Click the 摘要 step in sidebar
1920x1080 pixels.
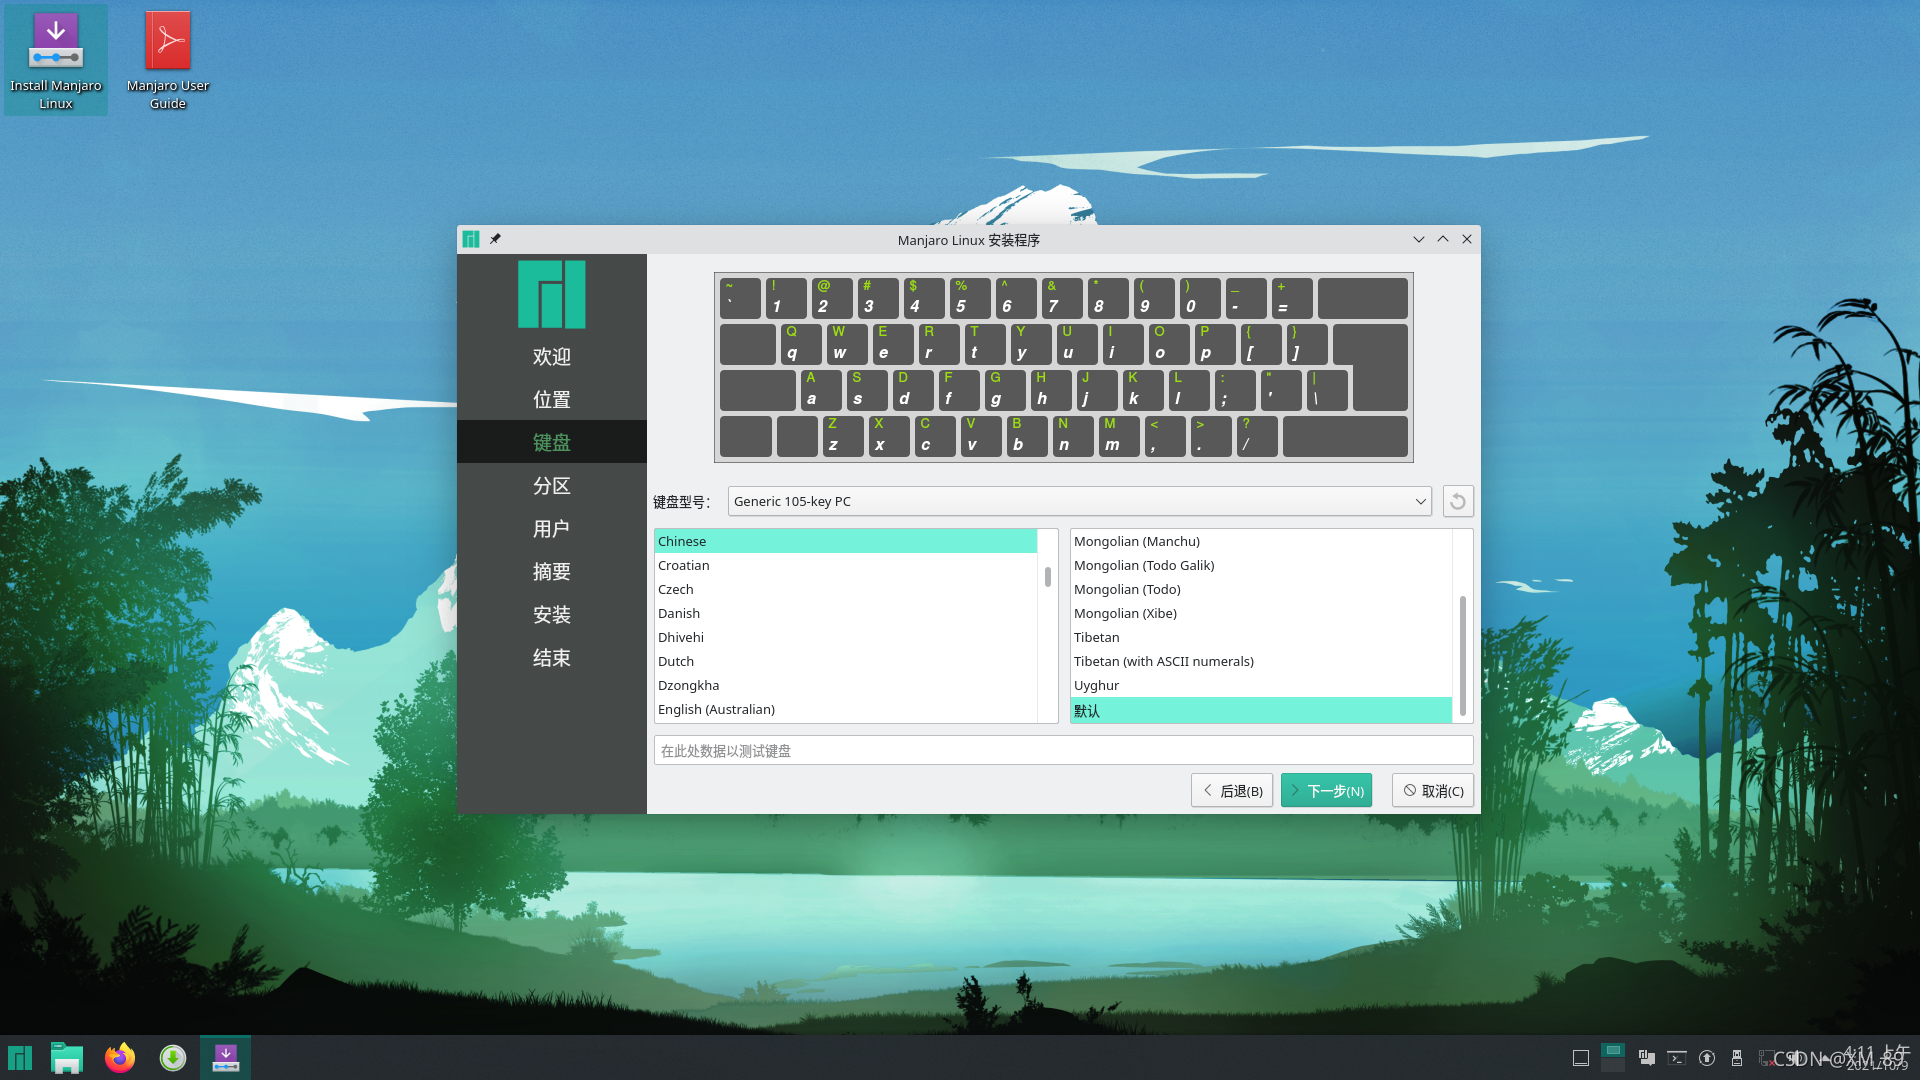[x=552, y=571]
